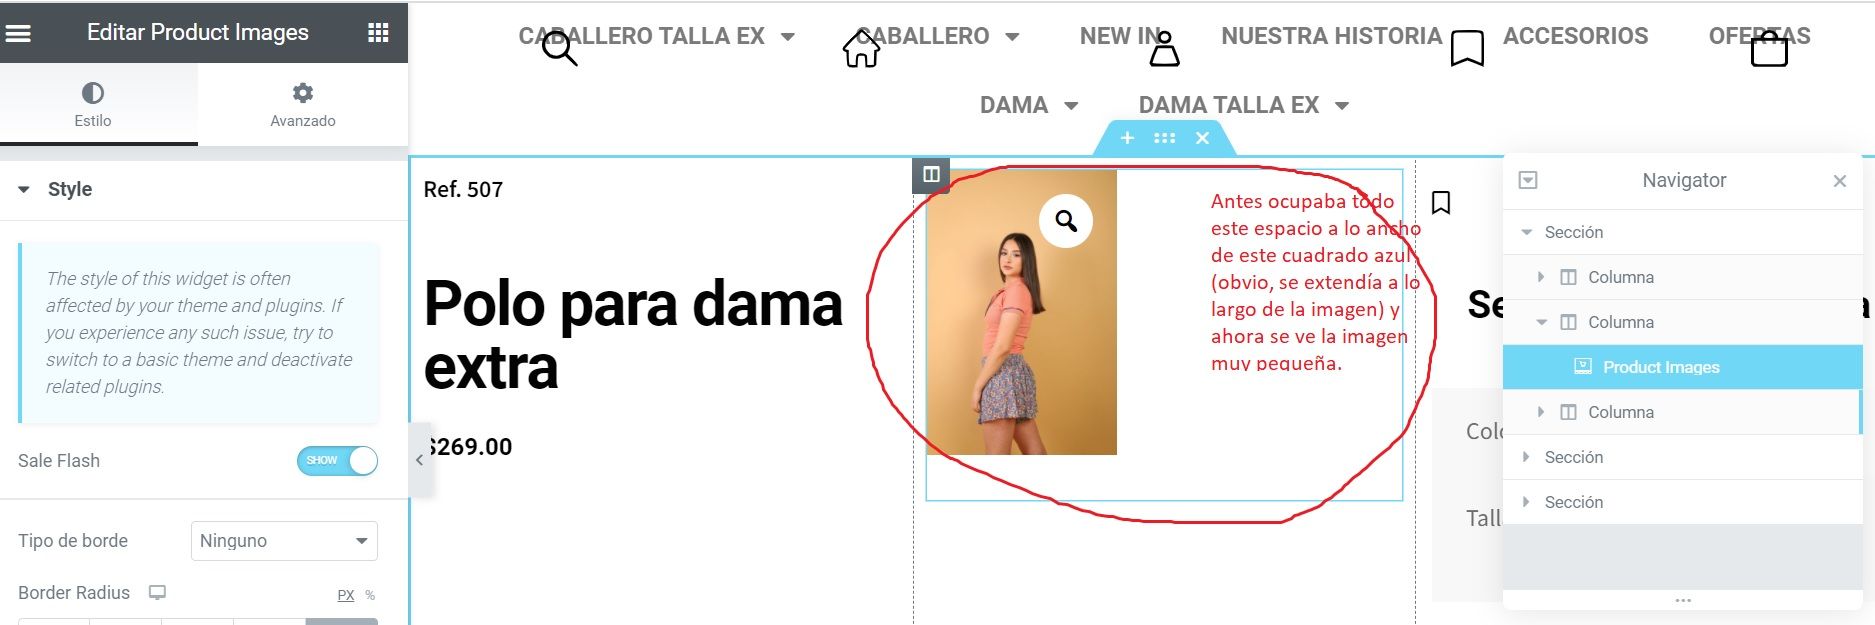The image size is (1875, 625).
Task: Open the DAMA TALLA EX menu
Action: click(1244, 105)
